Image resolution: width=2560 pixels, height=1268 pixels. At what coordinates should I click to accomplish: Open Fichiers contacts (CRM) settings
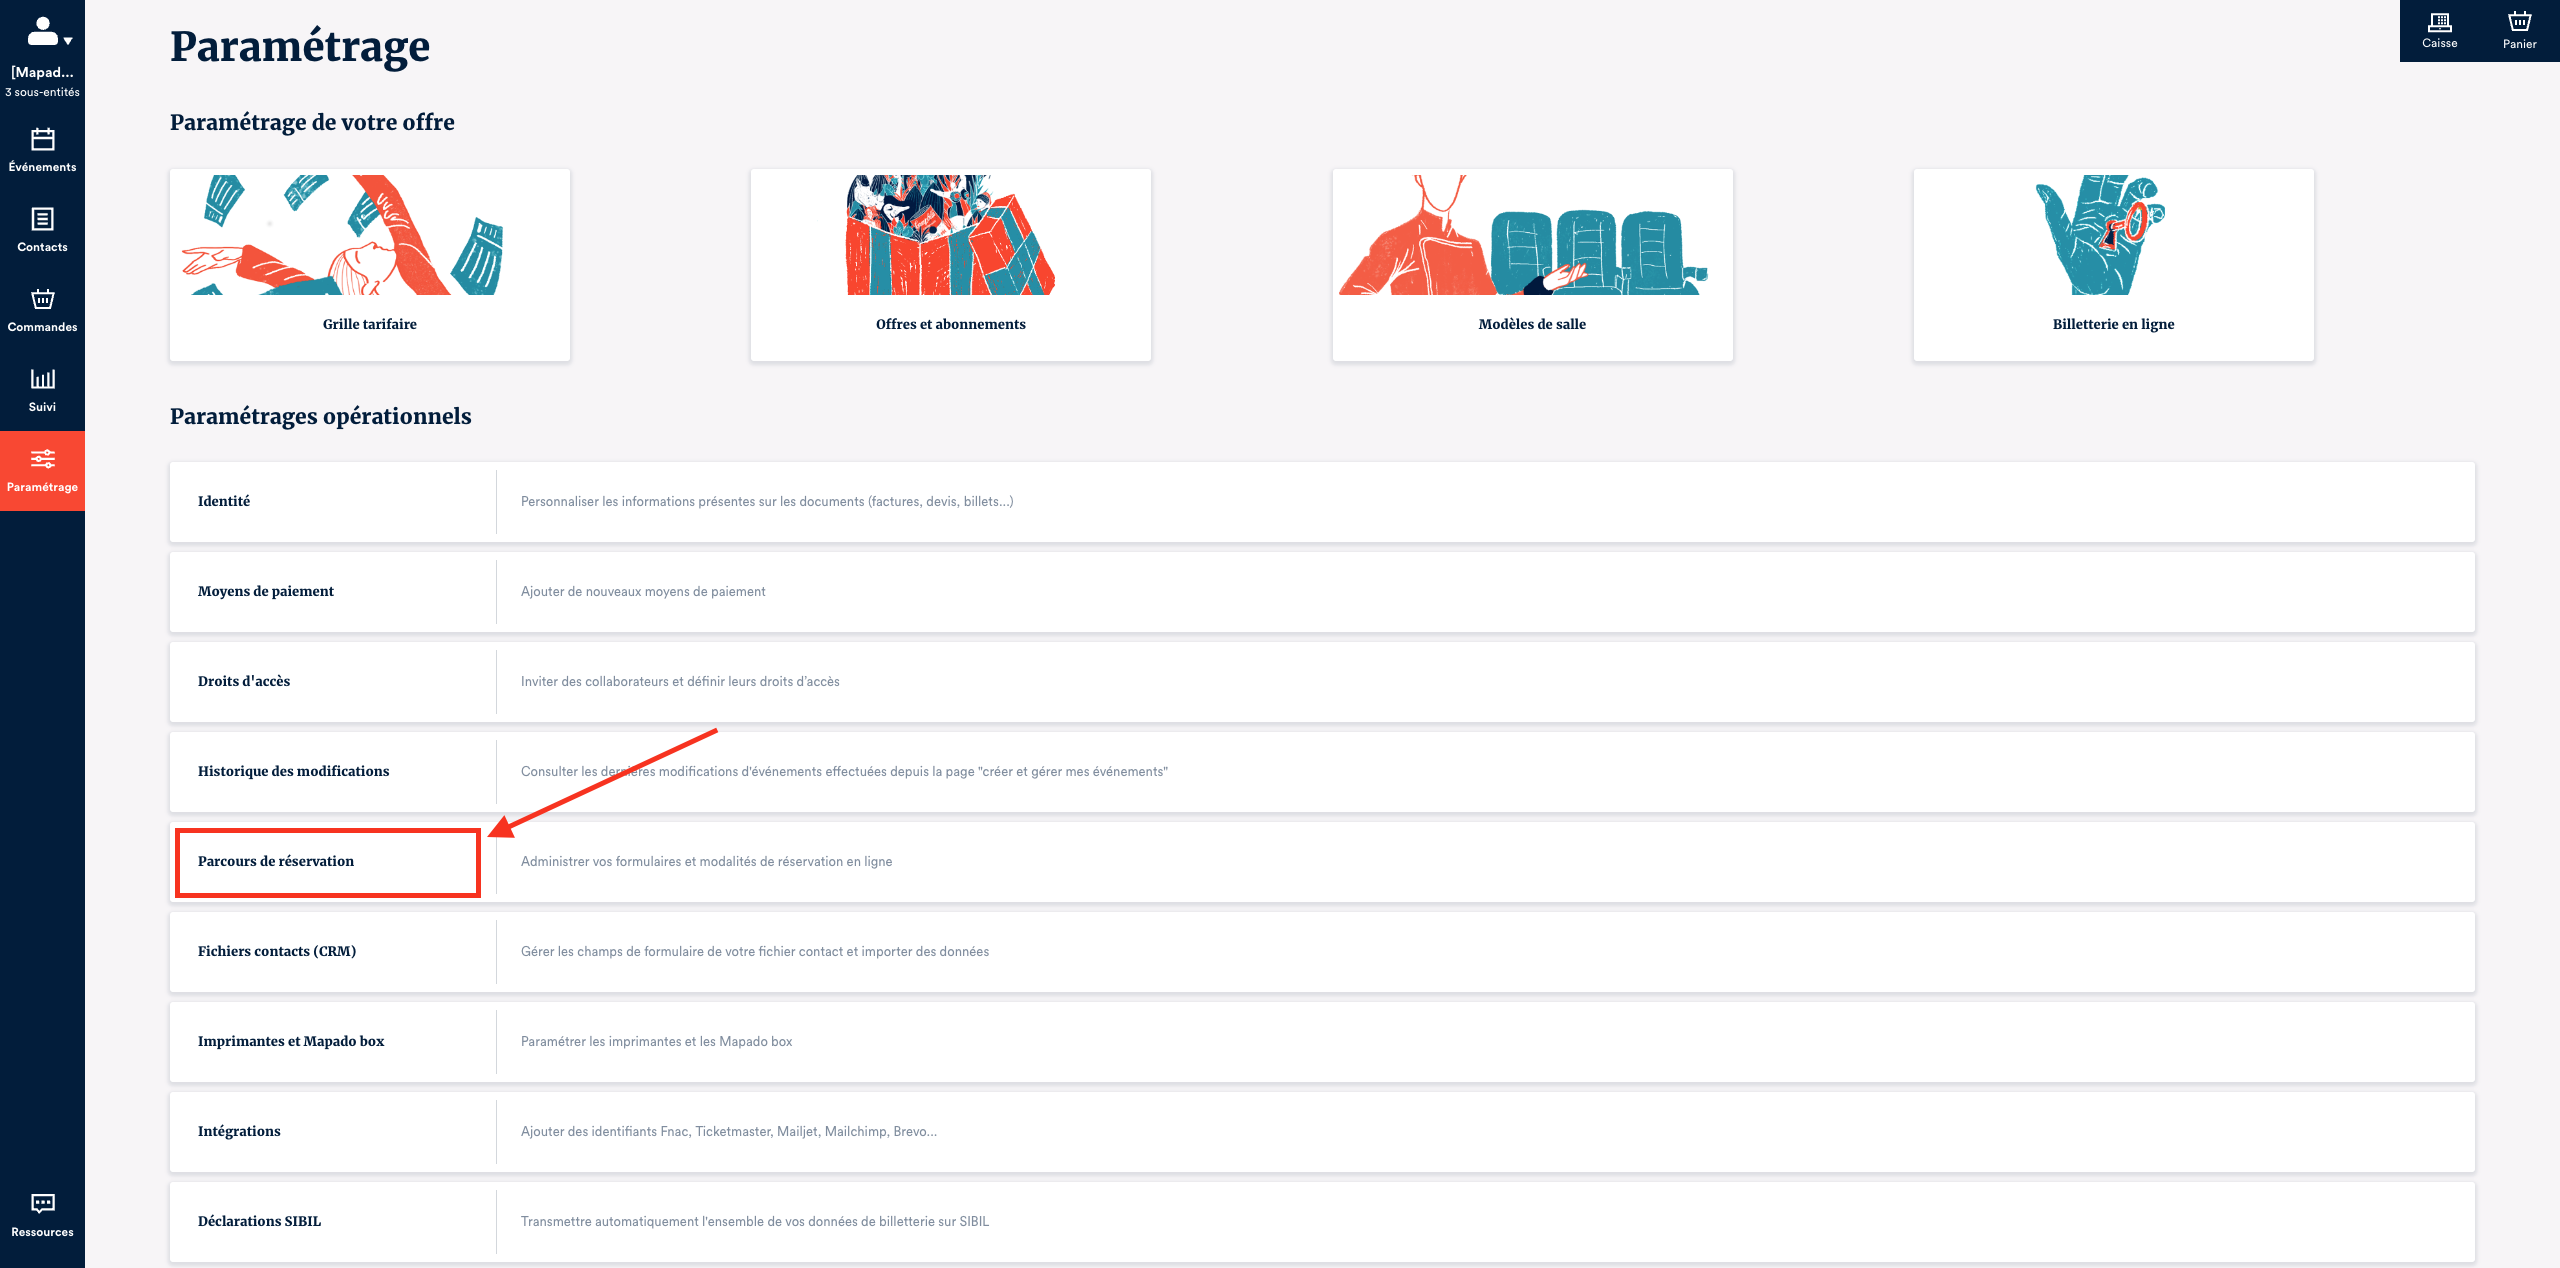(277, 952)
